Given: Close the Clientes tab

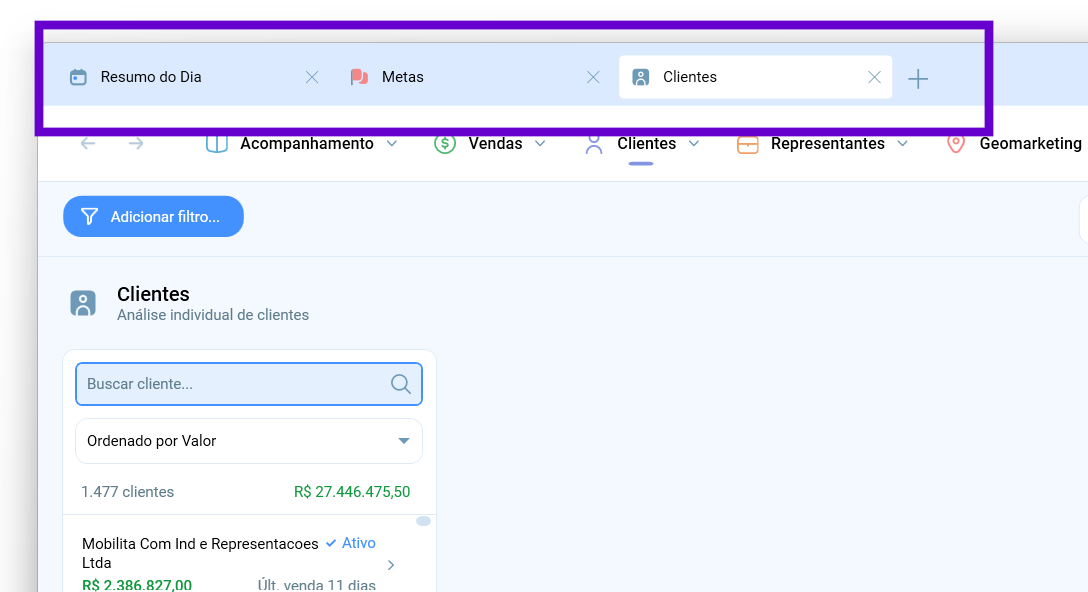Looking at the screenshot, I should pyautogui.click(x=874, y=77).
